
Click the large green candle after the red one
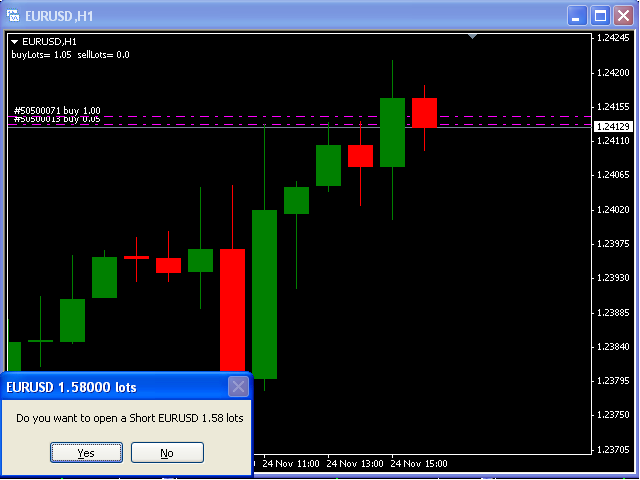(x=264, y=294)
